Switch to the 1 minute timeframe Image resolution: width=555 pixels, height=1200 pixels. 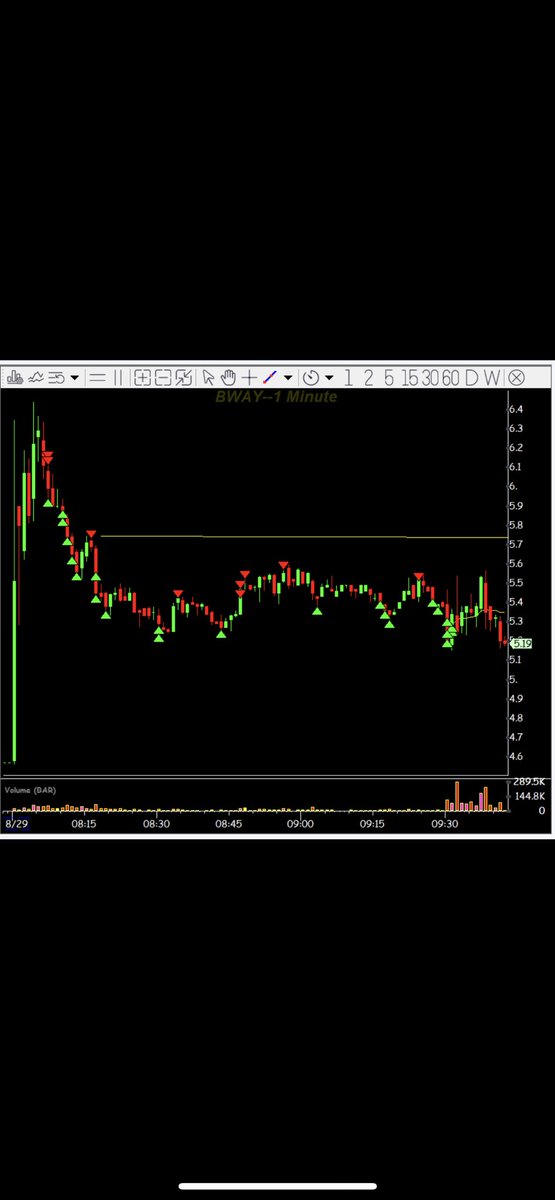(348, 377)
